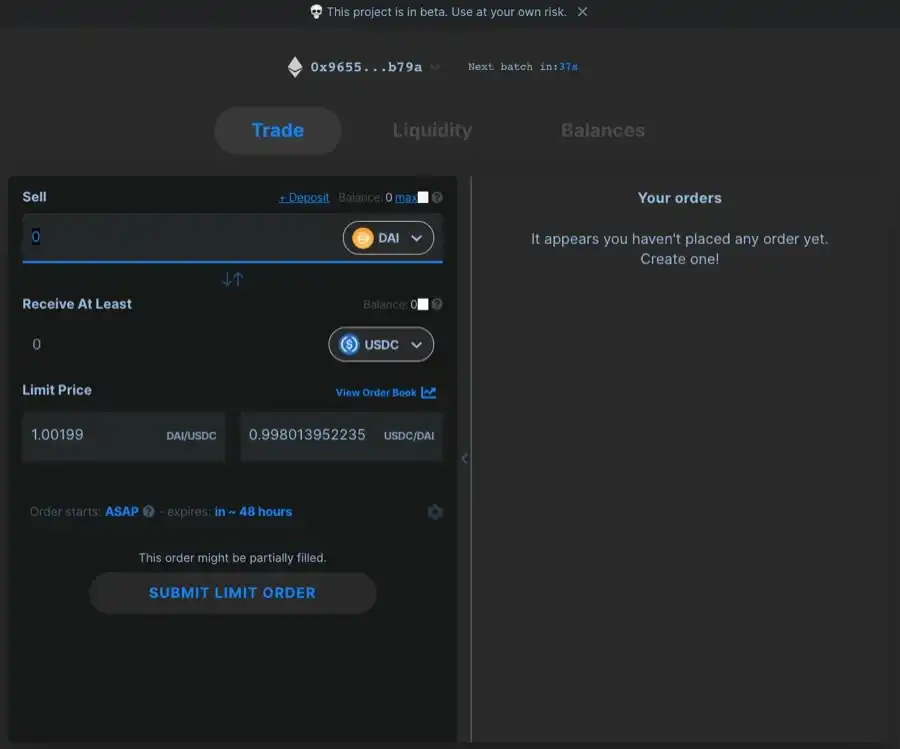
Task: Click ASAP order start value
Action: [x=122, y=511]
